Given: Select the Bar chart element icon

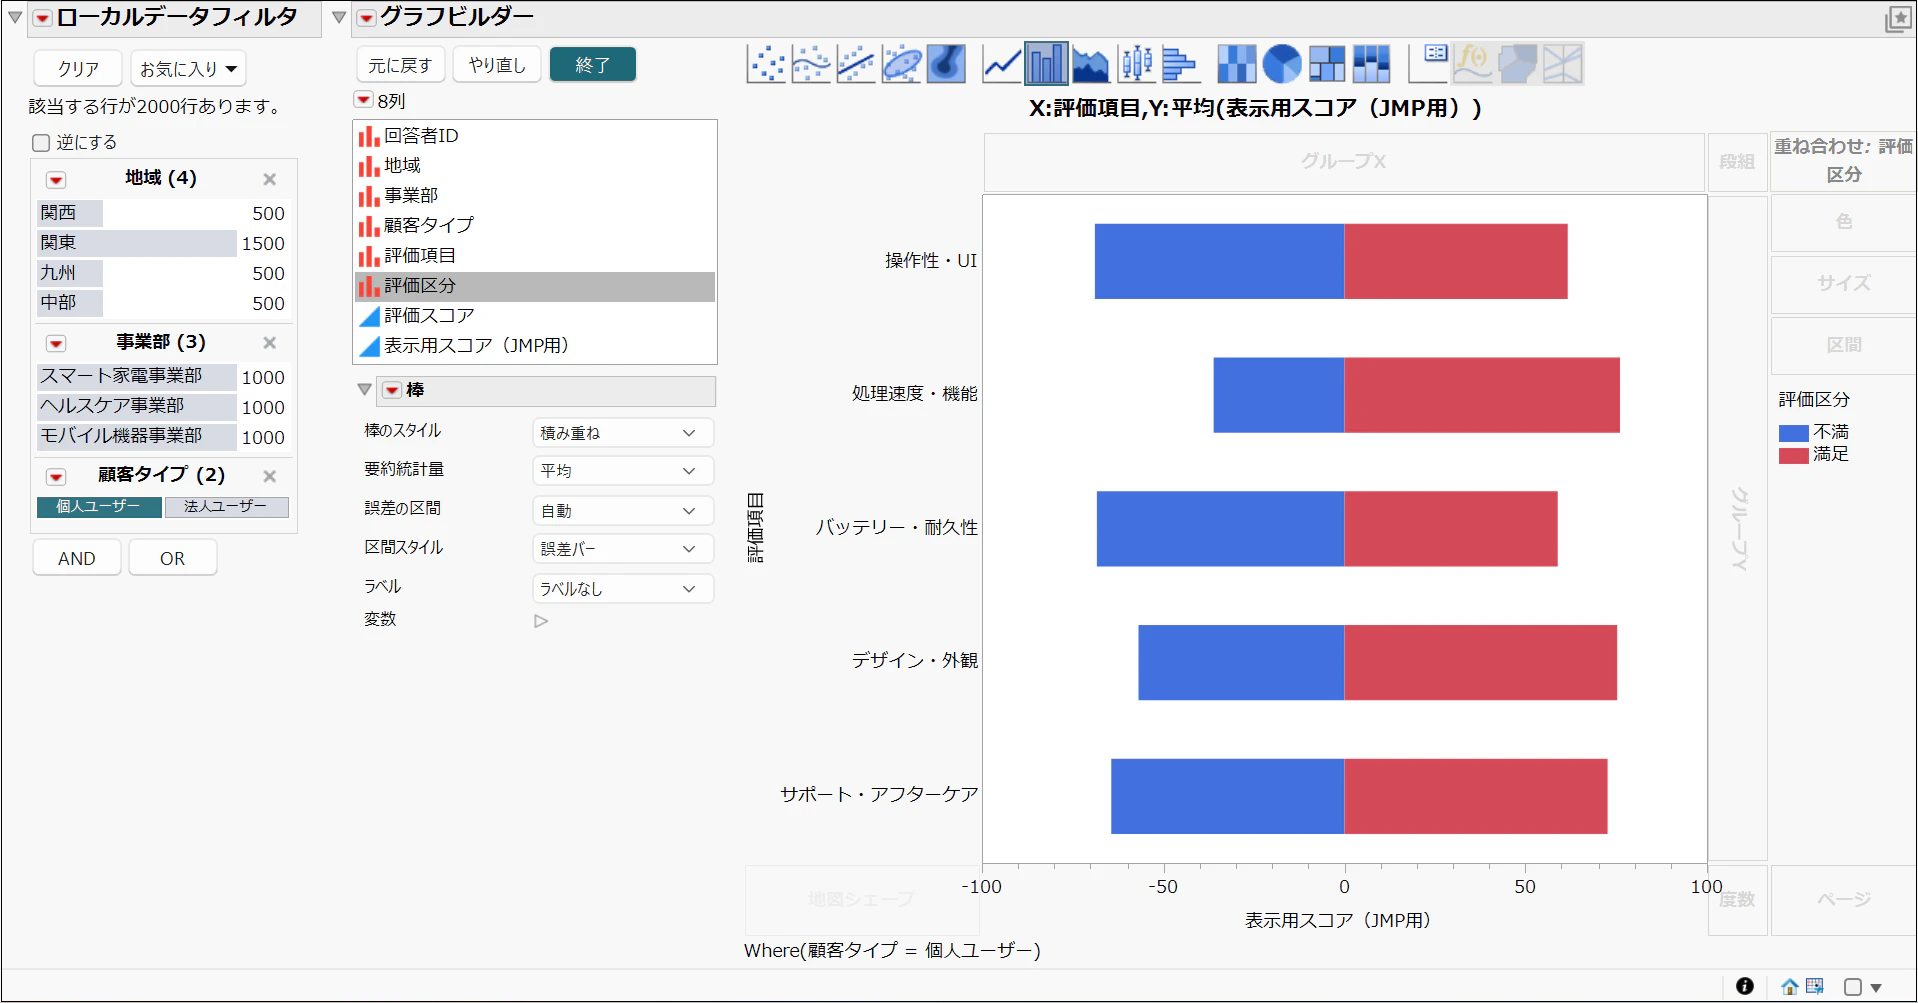Looking at the screenshot, I should [1046, 64].
